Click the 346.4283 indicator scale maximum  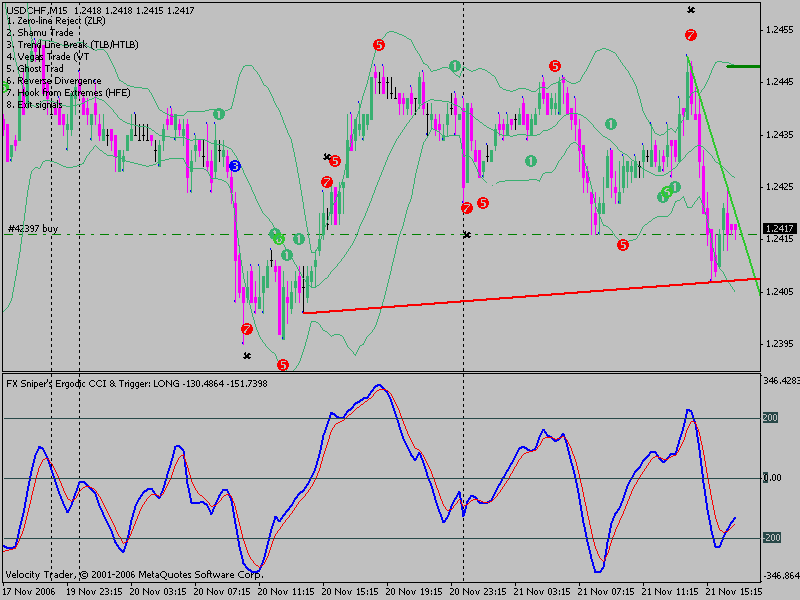(781, 381)
